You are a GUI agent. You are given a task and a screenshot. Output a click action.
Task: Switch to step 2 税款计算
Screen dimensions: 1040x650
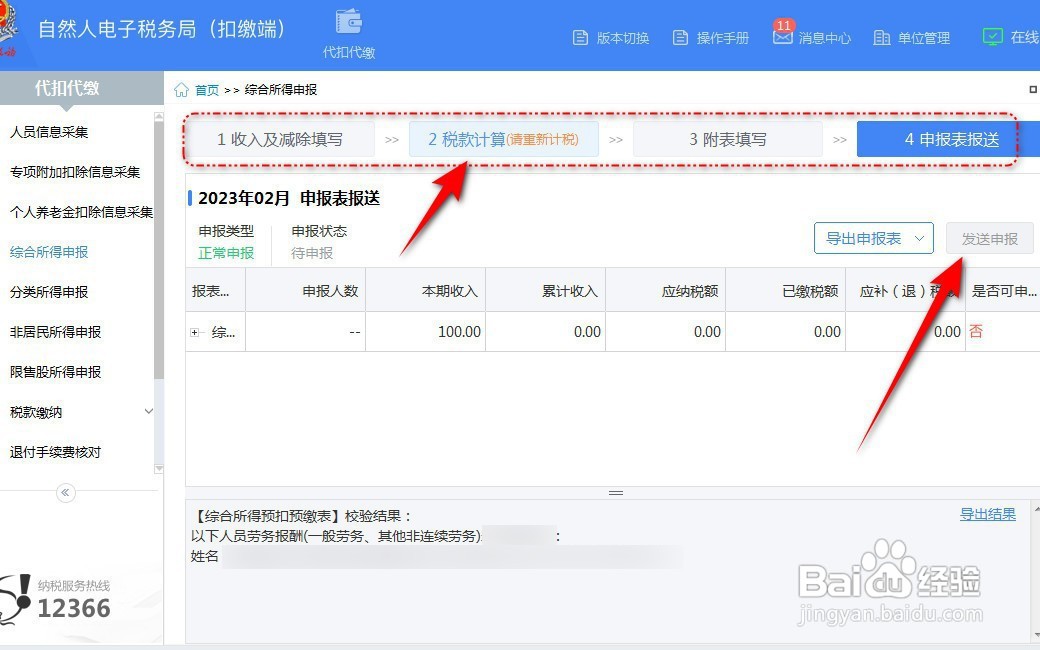[504, 138]
